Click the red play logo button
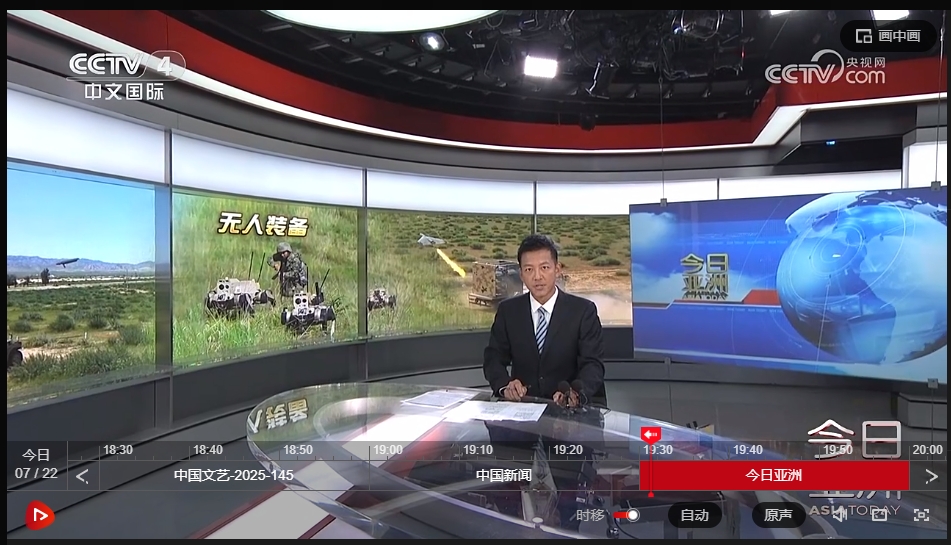 pos(39,516)
